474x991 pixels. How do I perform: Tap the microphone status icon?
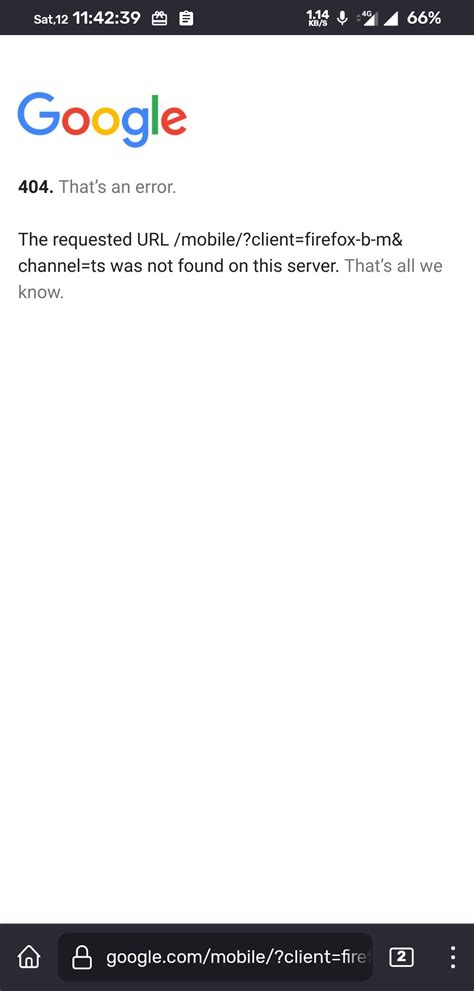click(x=343, y=18)
